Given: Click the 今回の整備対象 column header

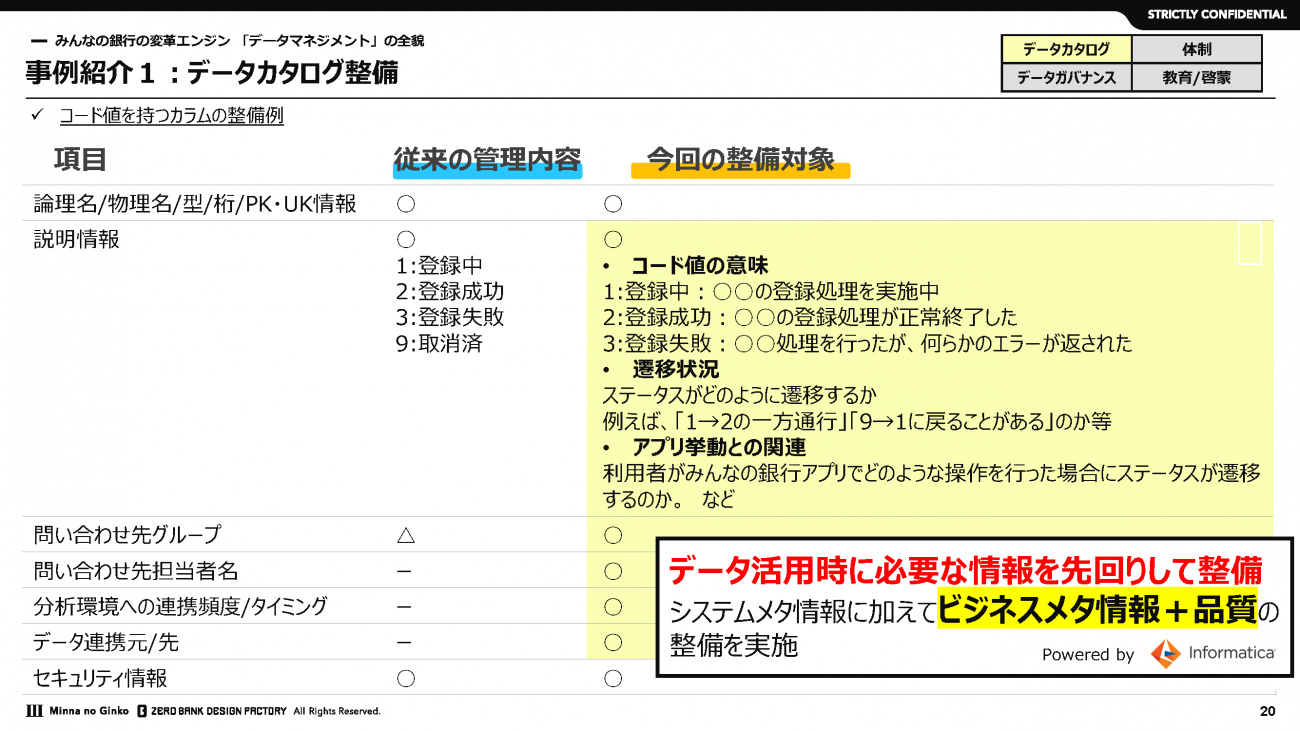Looking at the screenshot, I should click(740, 160).
